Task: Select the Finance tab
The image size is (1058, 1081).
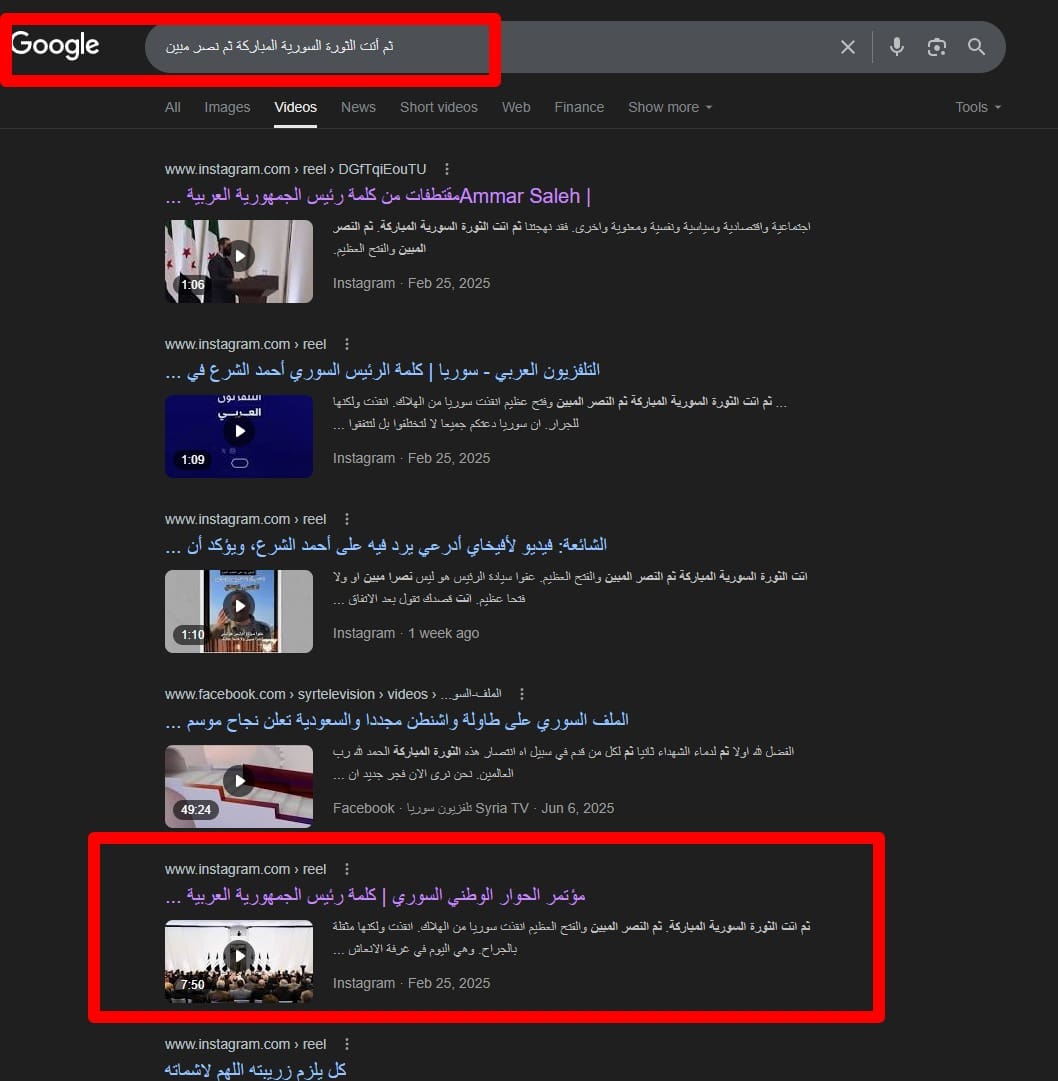Action: tap(579, 108)
